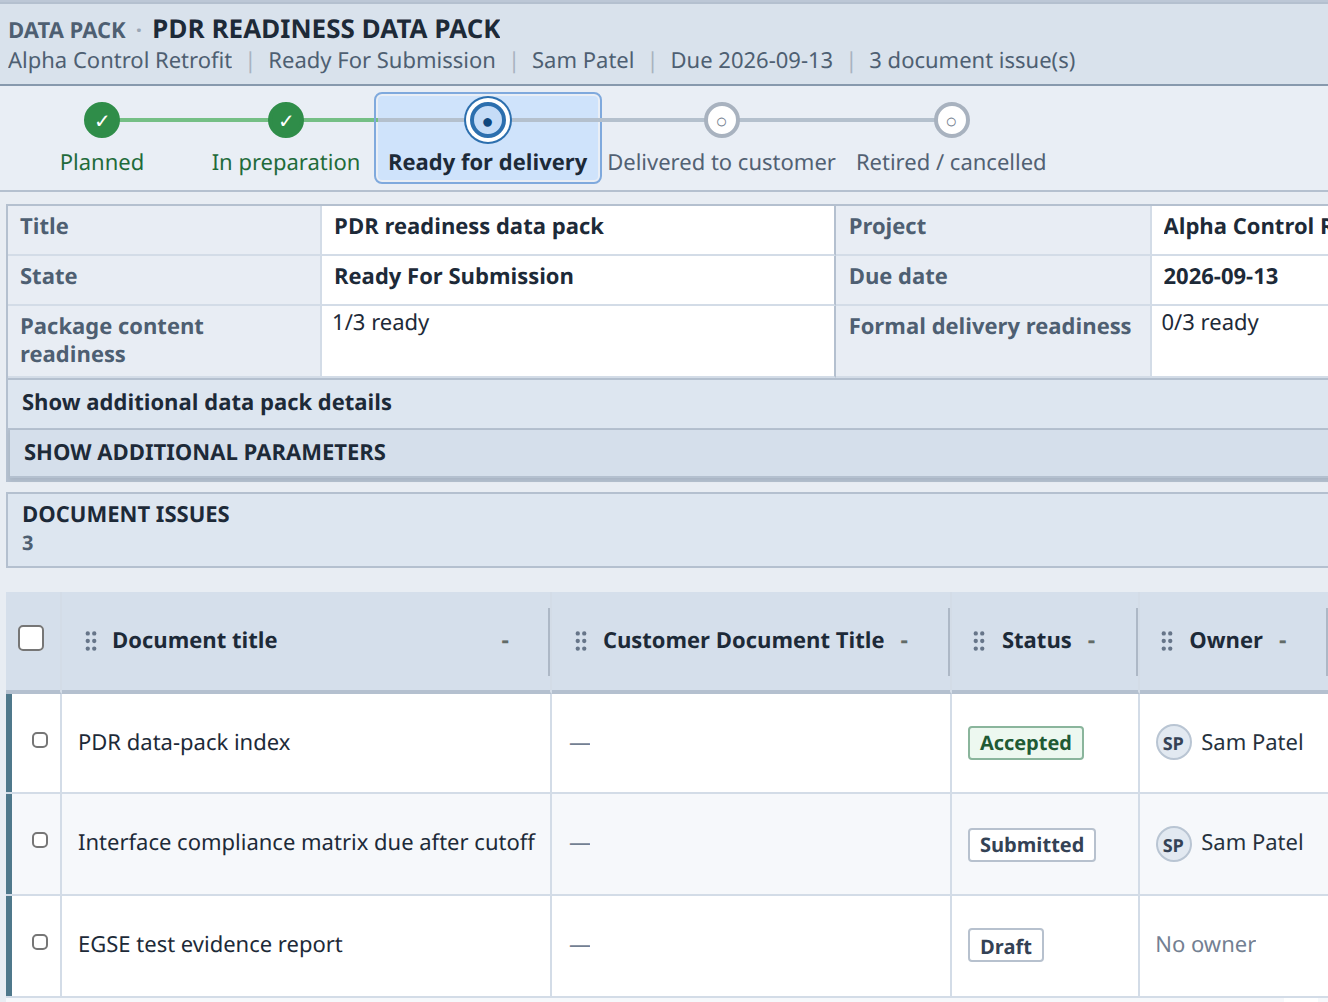The height and width of the screenshot is (1002, 1328).
Task: Open the Customer Document Title column sort menu
Action: [904, 641]
